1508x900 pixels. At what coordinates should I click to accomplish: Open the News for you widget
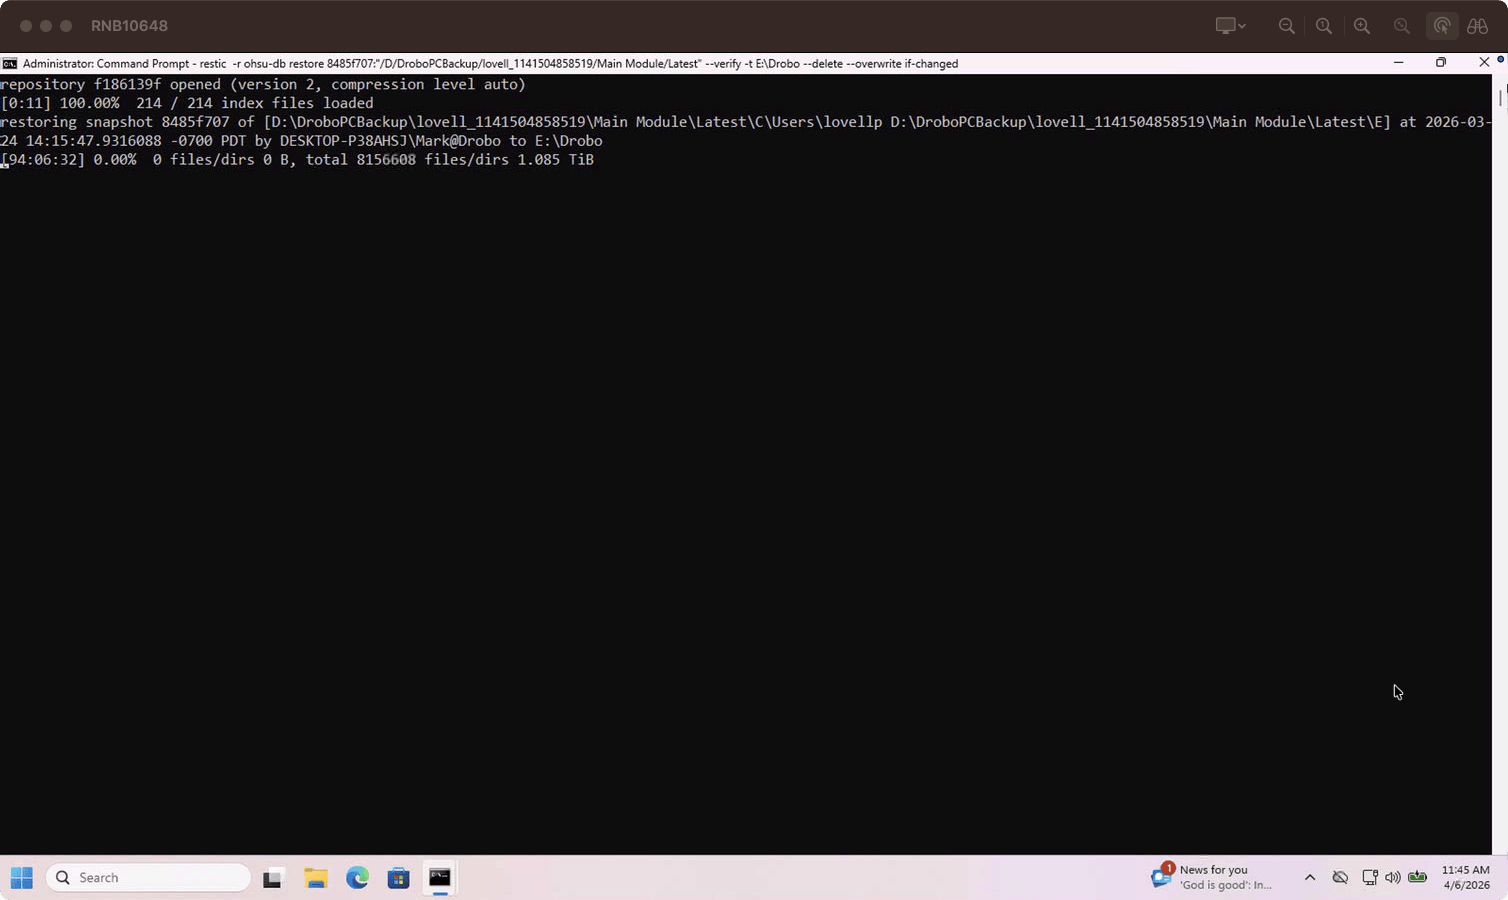point(1213,877)
